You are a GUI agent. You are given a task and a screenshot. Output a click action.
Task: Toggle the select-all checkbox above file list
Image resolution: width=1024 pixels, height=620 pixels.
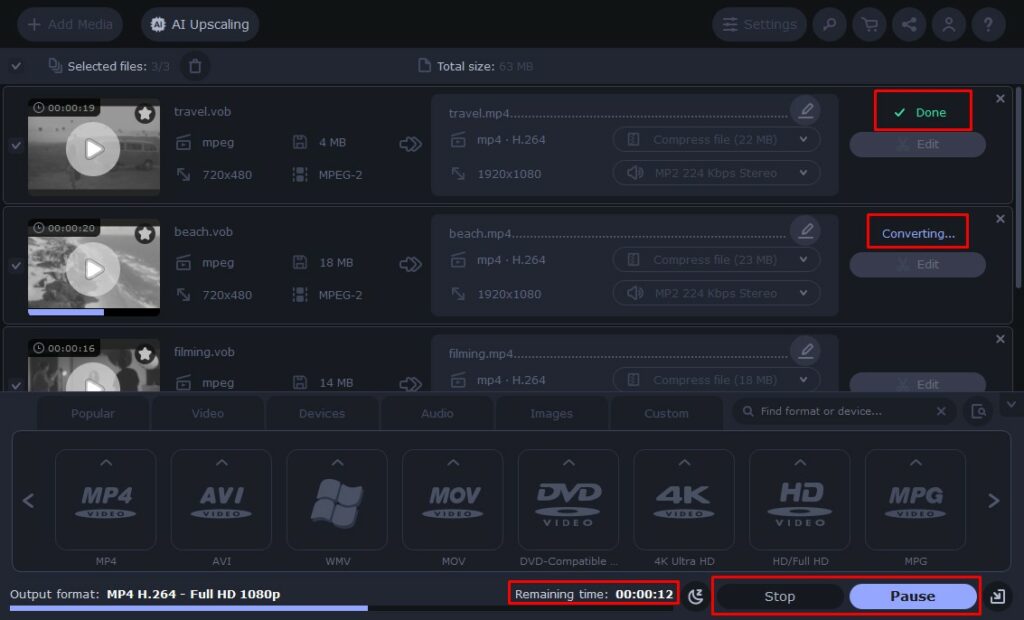tap(17, 66)
